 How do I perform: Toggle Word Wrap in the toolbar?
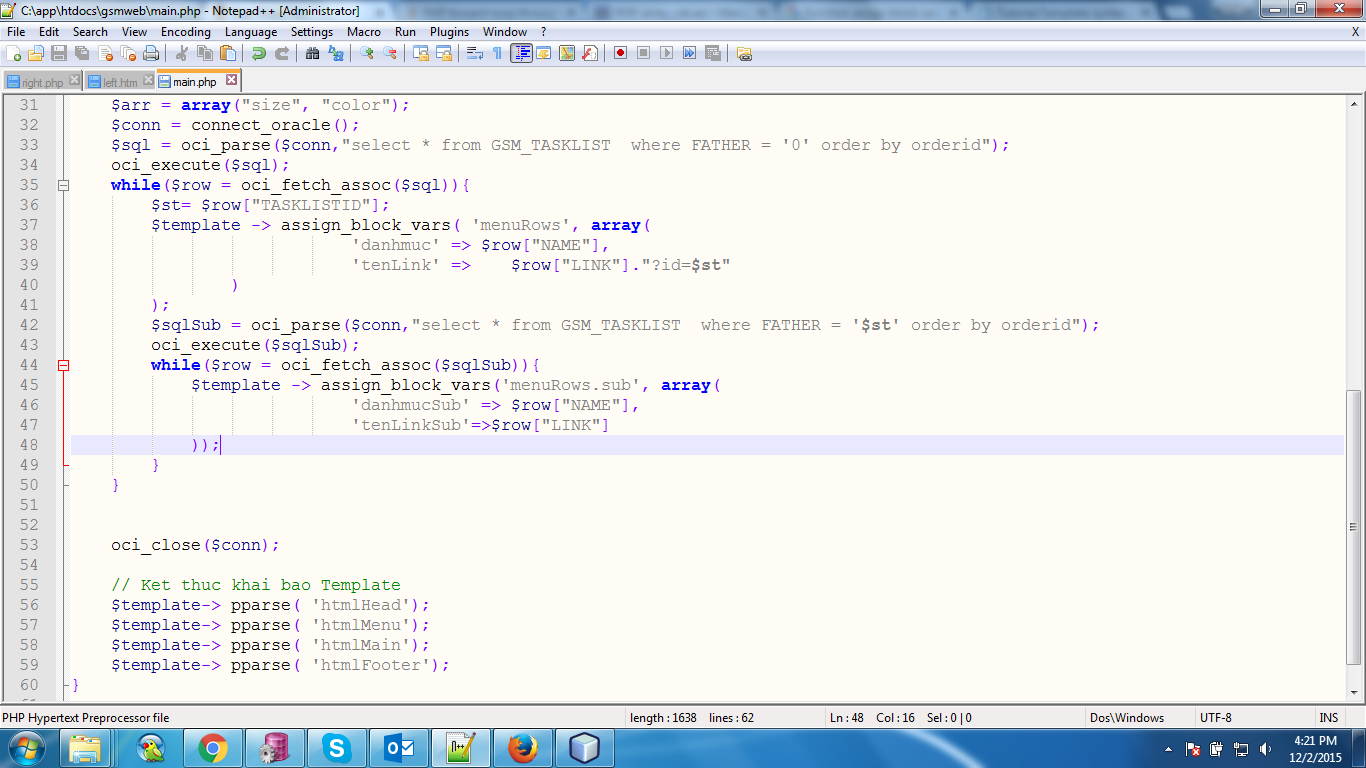475,53
